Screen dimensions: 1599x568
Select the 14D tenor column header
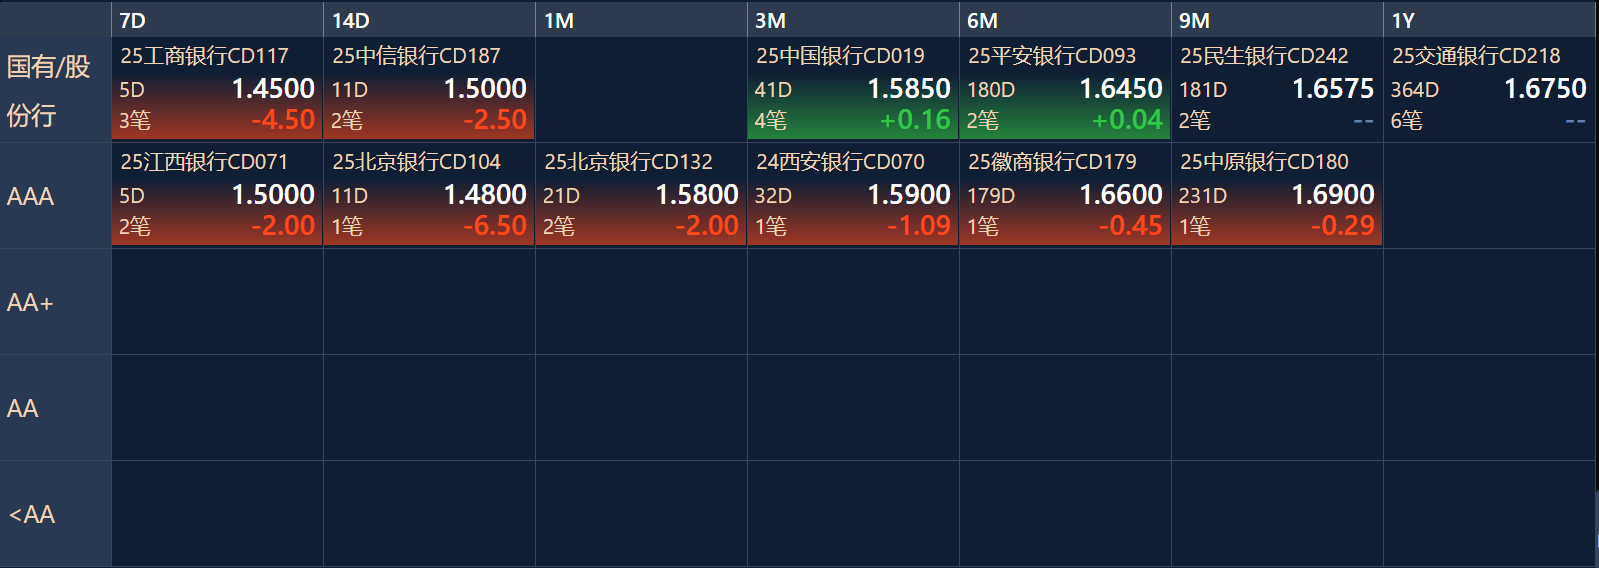coord(429,20)
